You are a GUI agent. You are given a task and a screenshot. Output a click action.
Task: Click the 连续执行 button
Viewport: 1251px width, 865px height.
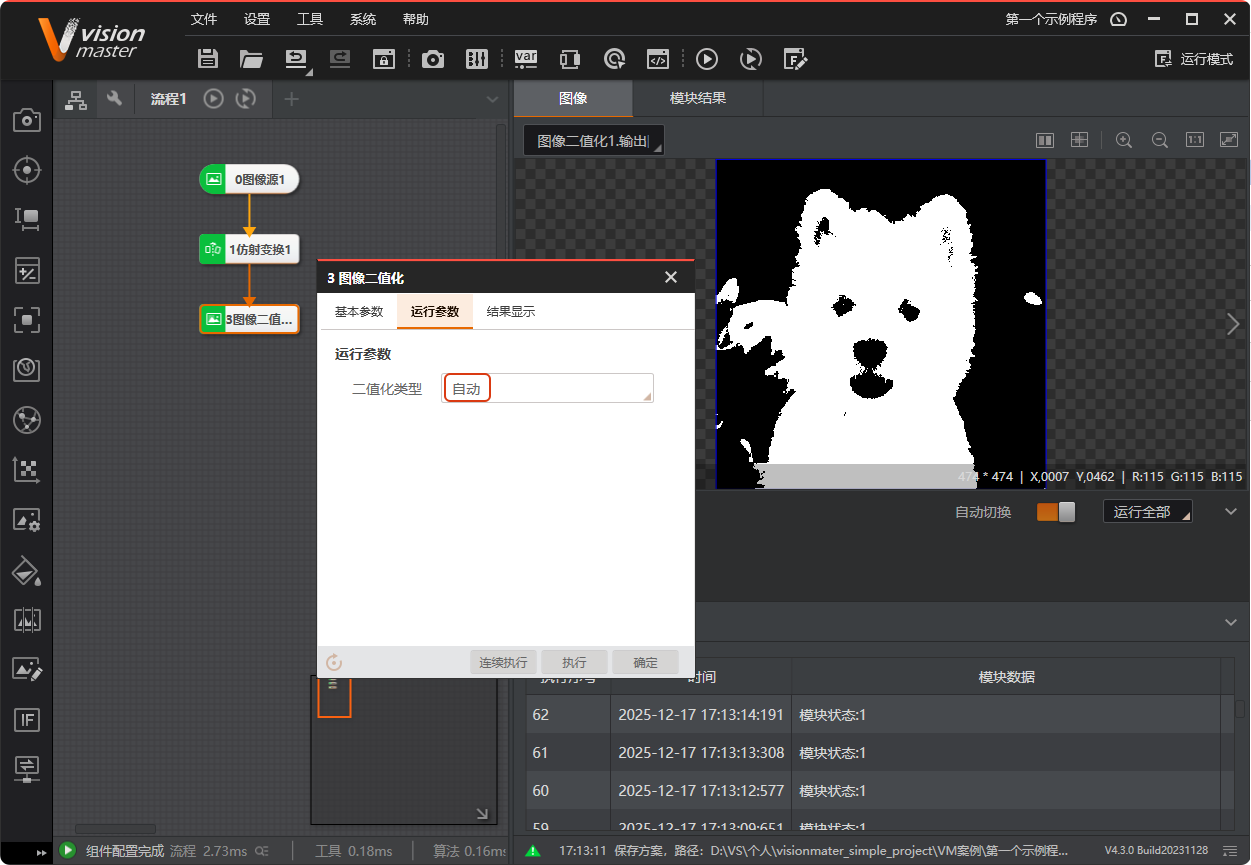[503, 662]
